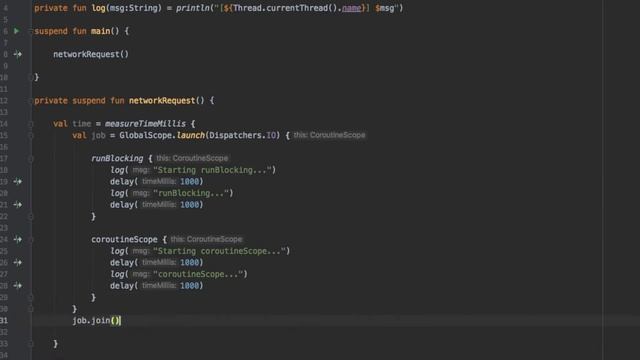Click 'GlobalScope' identifier
The height and width of the screenshot is (360, 640).
[x=146, y=135]
